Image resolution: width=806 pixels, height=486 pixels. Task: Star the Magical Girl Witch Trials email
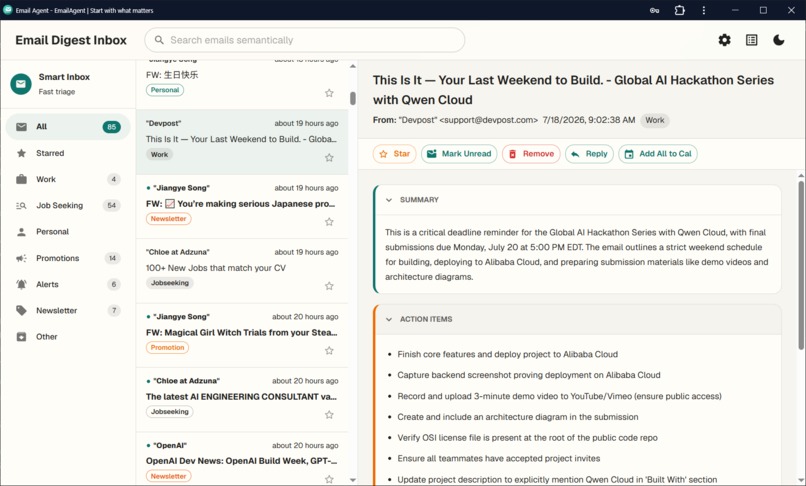tap(329, 350)
